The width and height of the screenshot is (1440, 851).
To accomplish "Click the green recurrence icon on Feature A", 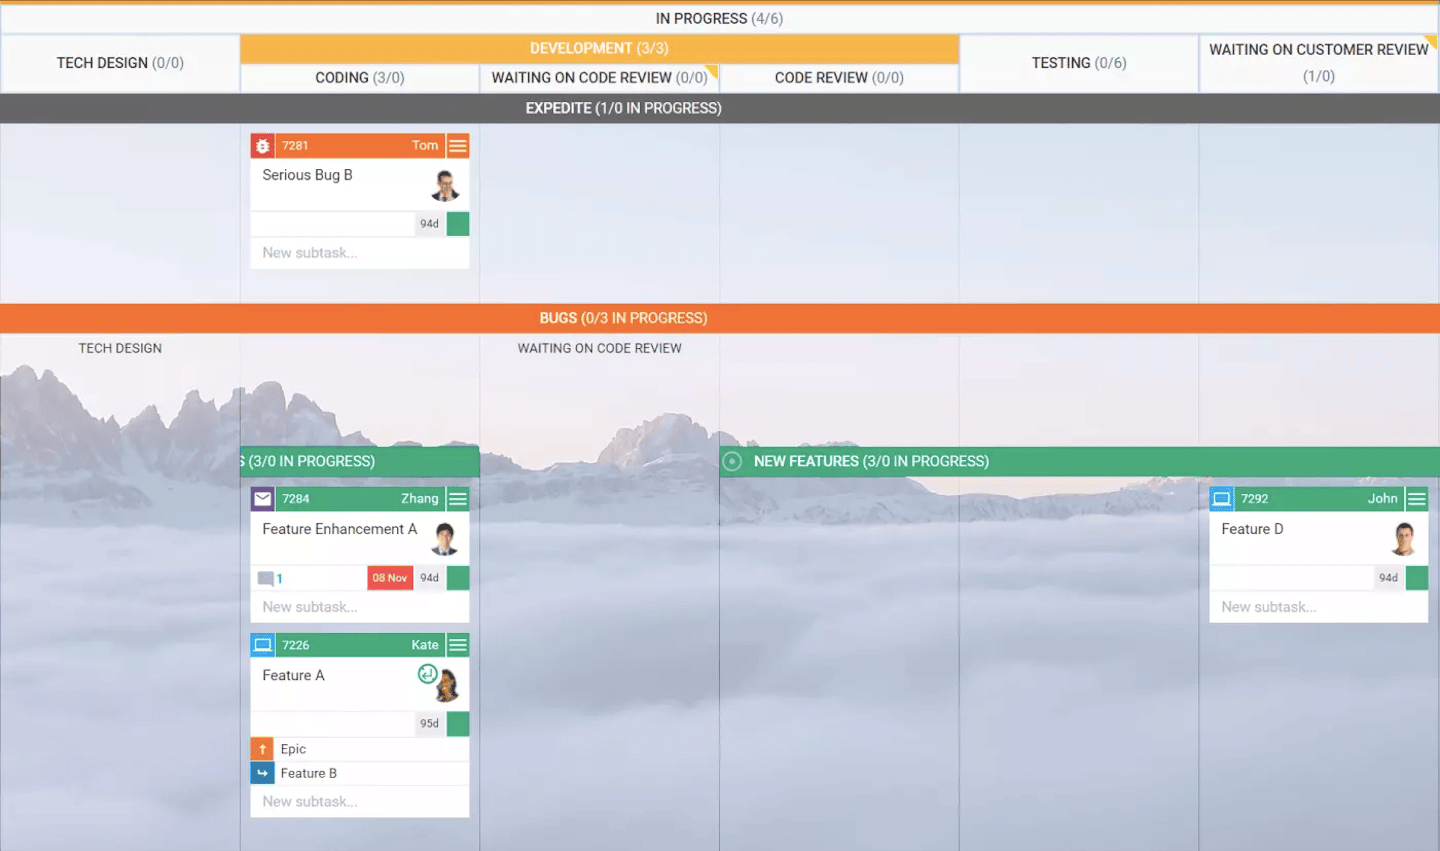I will point(429,675).
